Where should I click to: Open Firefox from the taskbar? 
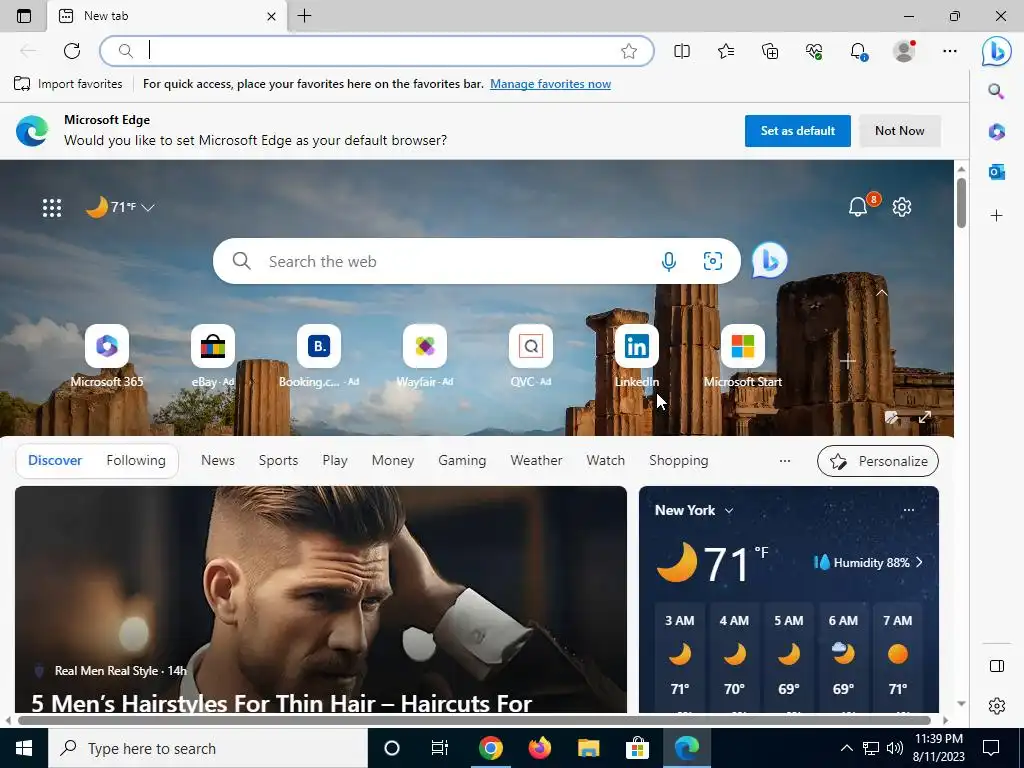tap(539, 748)
